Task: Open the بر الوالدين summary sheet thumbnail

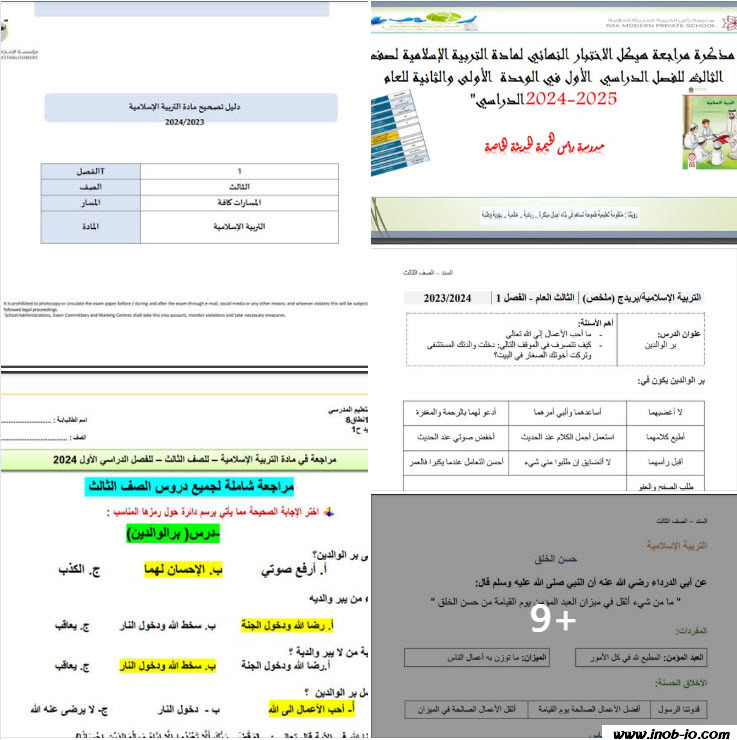Action: 553,370
